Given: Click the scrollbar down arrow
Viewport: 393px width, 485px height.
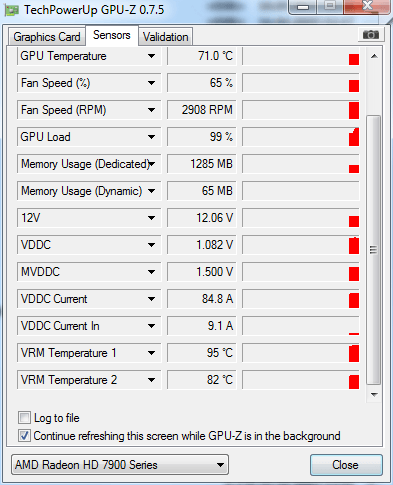Looking at the screenshot, I should click(374, 395).
